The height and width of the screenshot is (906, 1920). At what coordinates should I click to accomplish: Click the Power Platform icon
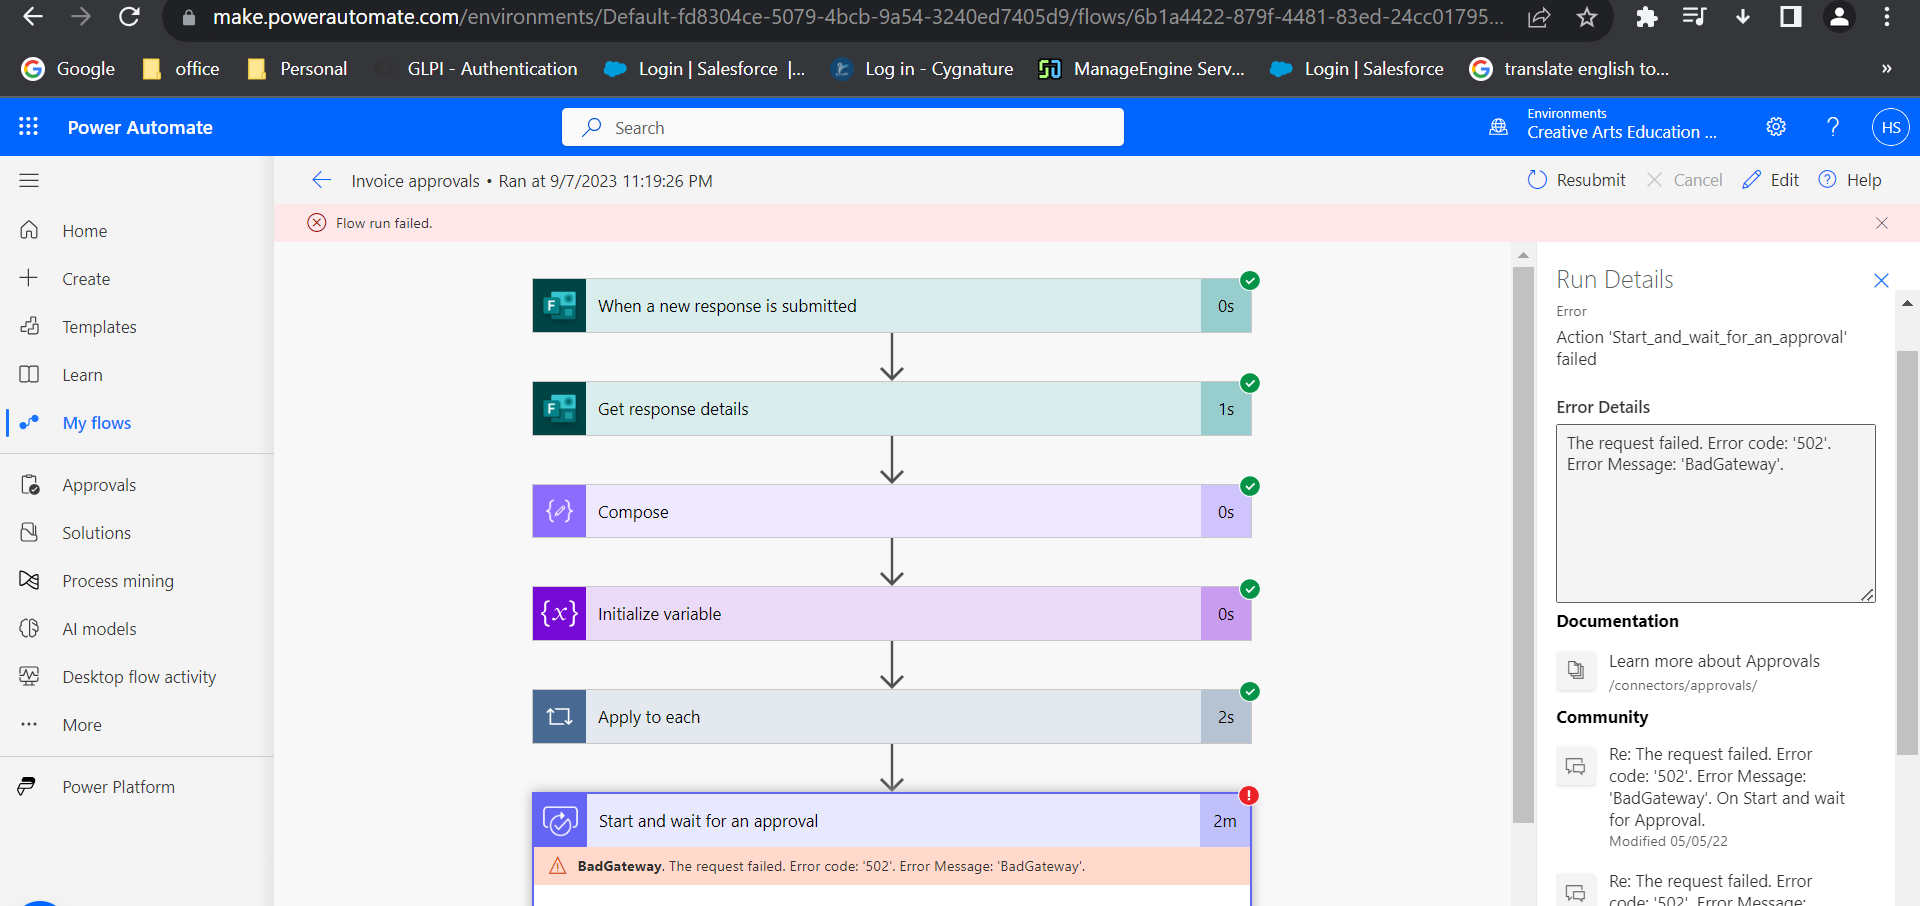[x=27, y=786]
